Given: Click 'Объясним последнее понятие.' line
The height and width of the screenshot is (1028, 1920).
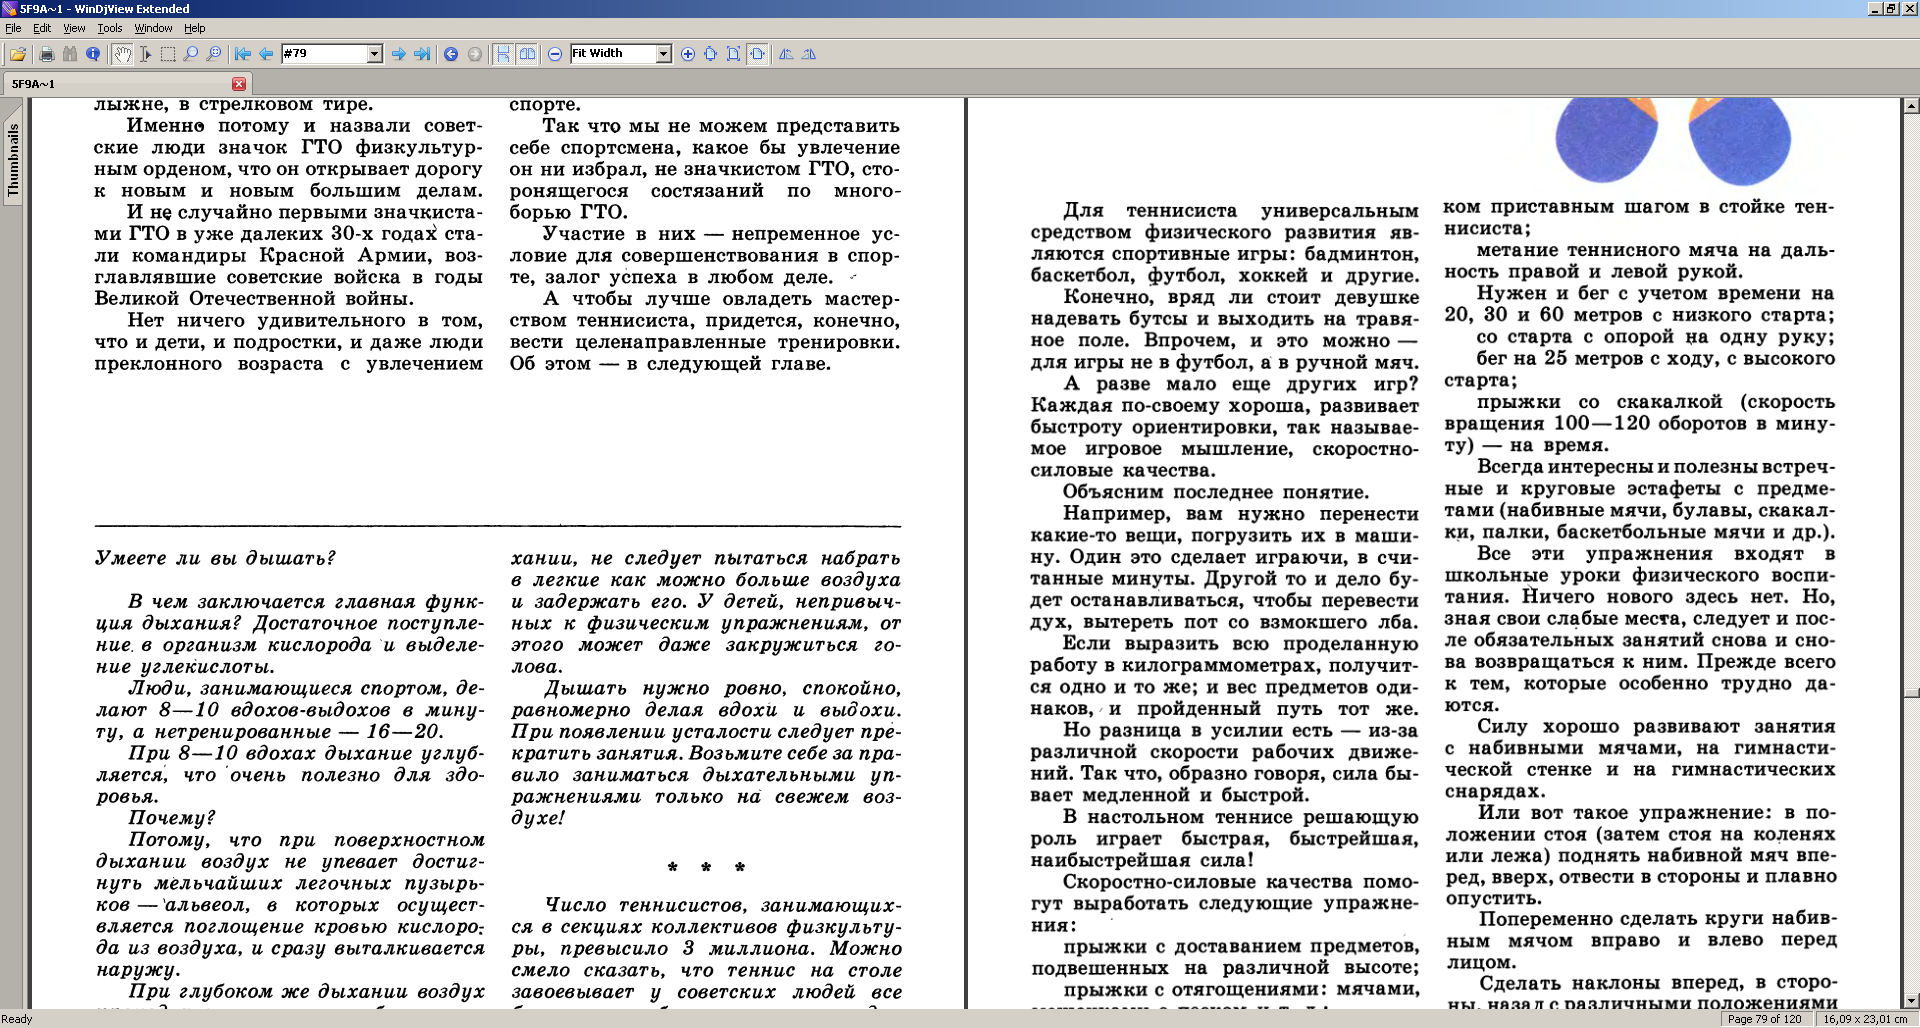Looking at the screenshot, I should [1216, 492].
